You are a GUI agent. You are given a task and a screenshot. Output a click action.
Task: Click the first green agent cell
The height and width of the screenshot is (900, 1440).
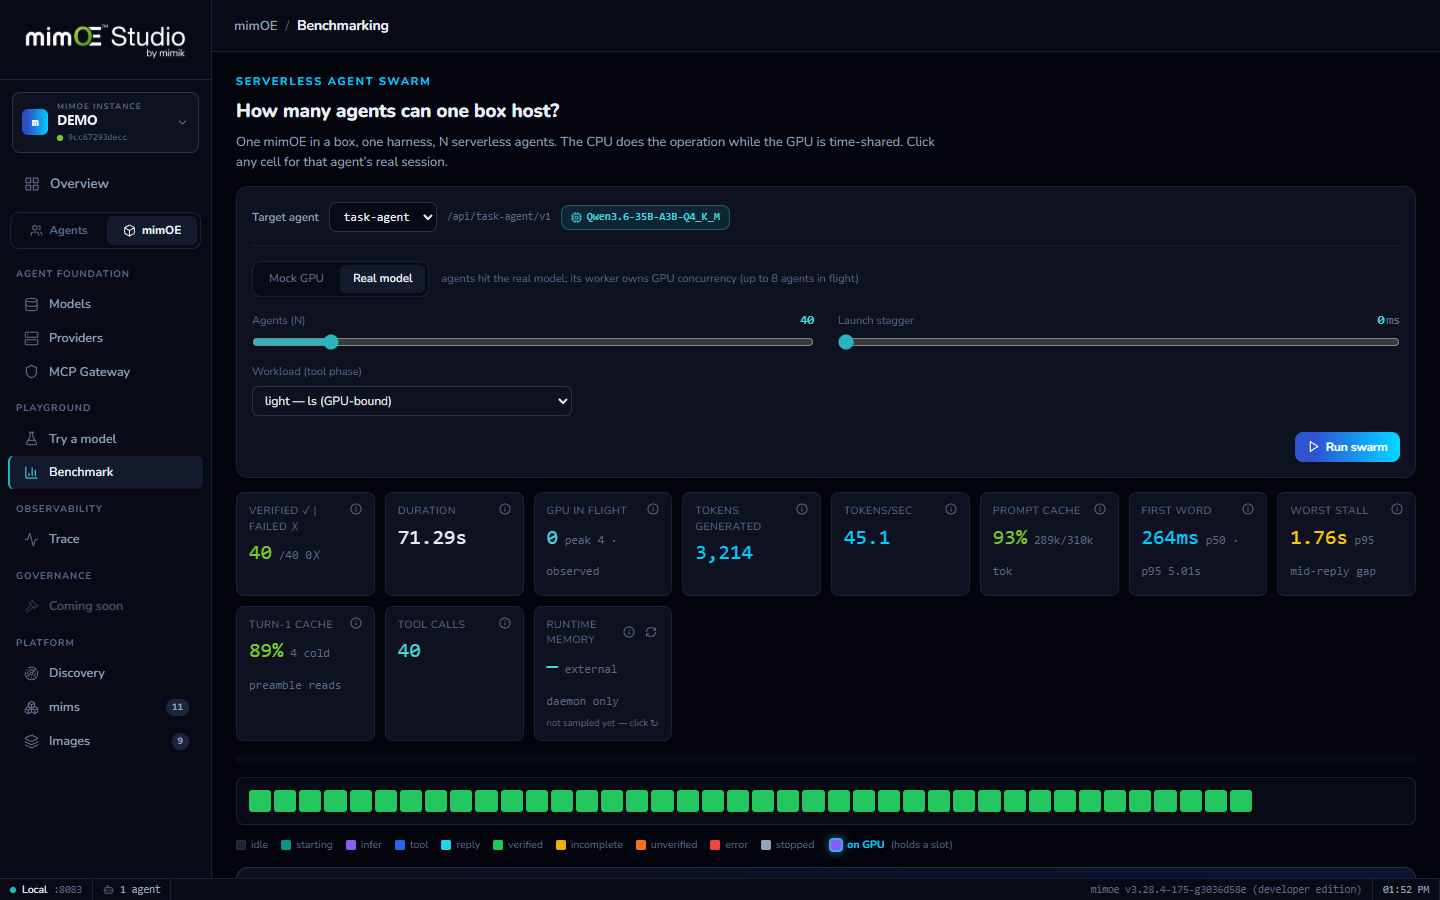coord(260,801)
